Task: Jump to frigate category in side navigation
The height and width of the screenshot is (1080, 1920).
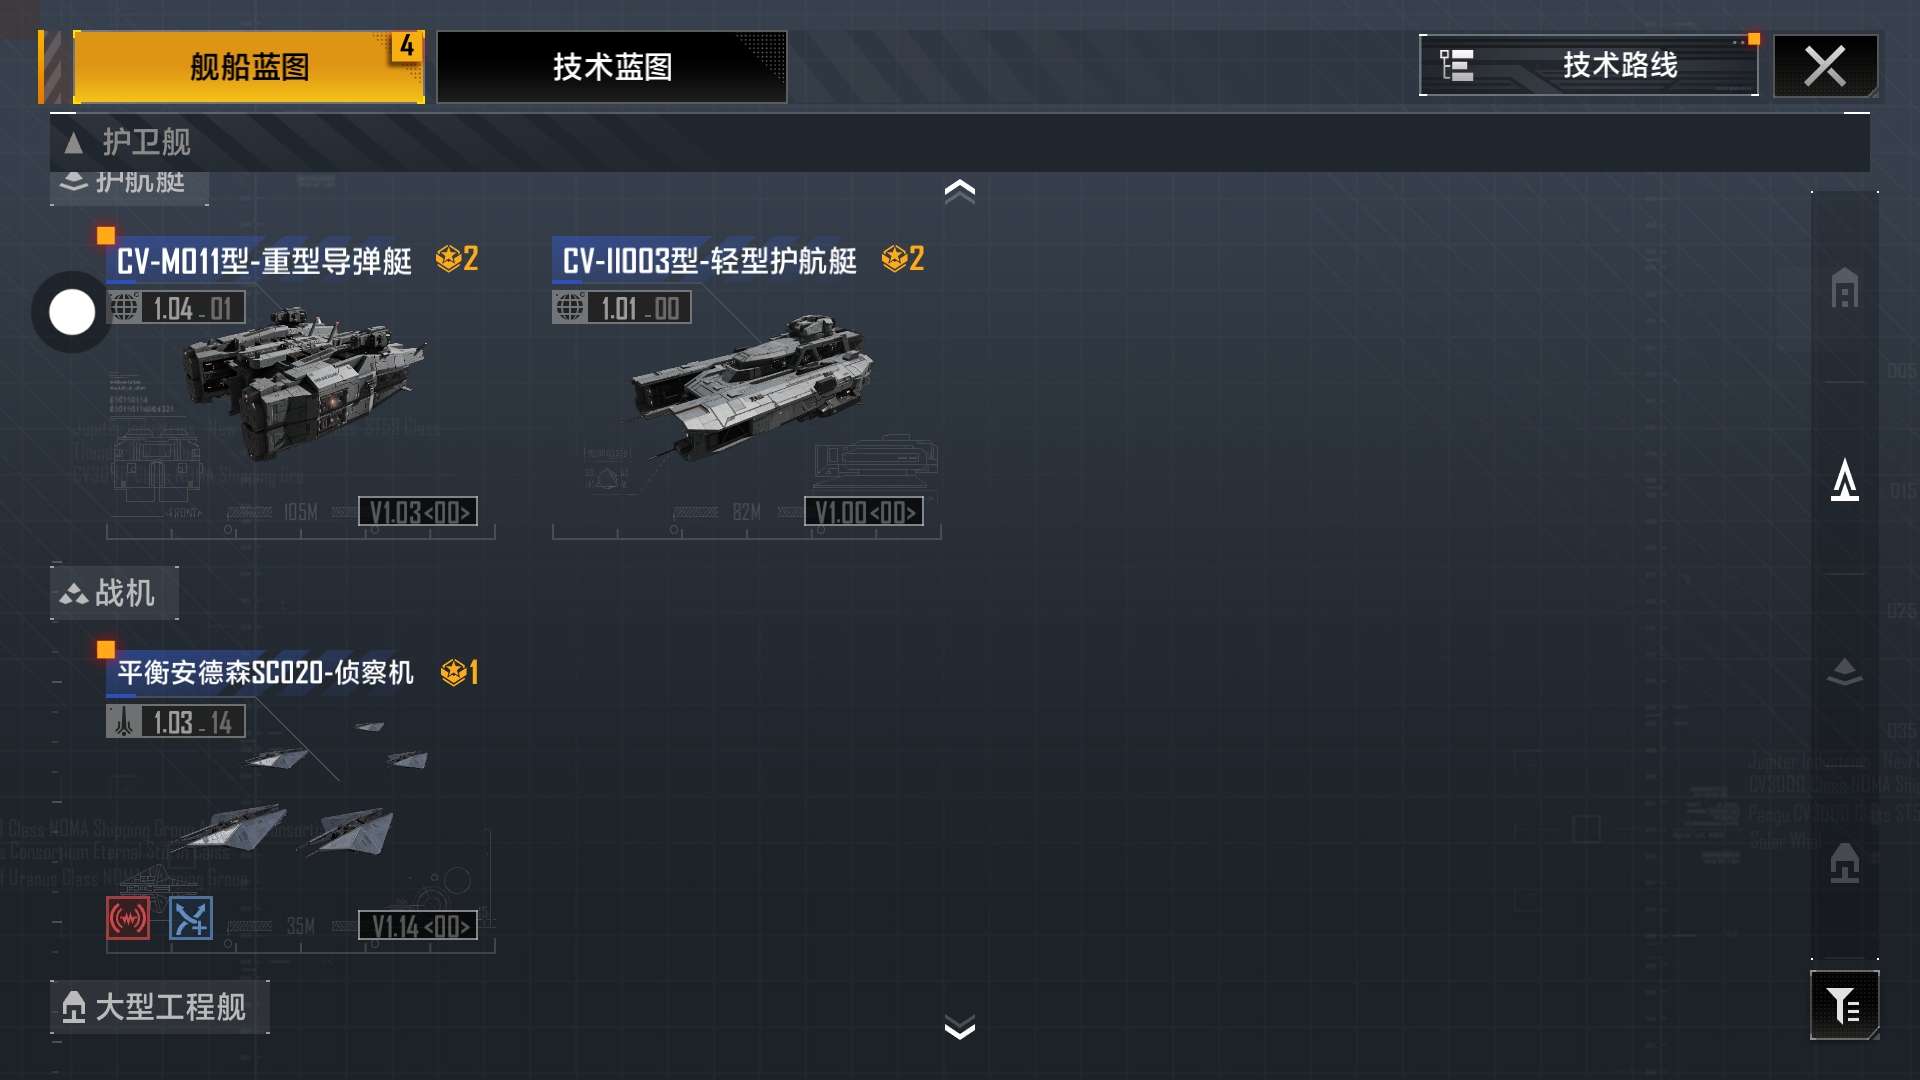Action: pos(1844,481)
